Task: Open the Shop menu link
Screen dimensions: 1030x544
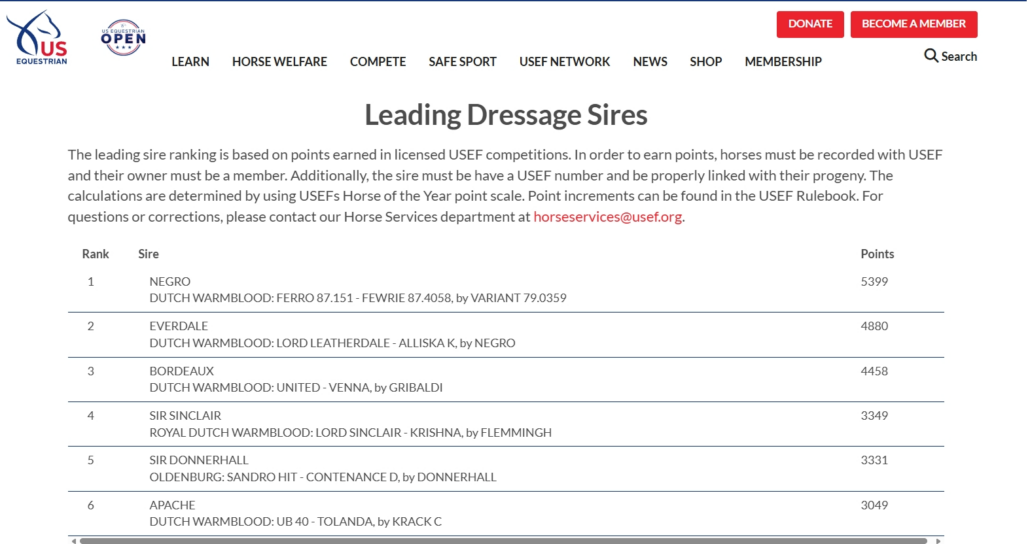Action: [x=705, y=62]
